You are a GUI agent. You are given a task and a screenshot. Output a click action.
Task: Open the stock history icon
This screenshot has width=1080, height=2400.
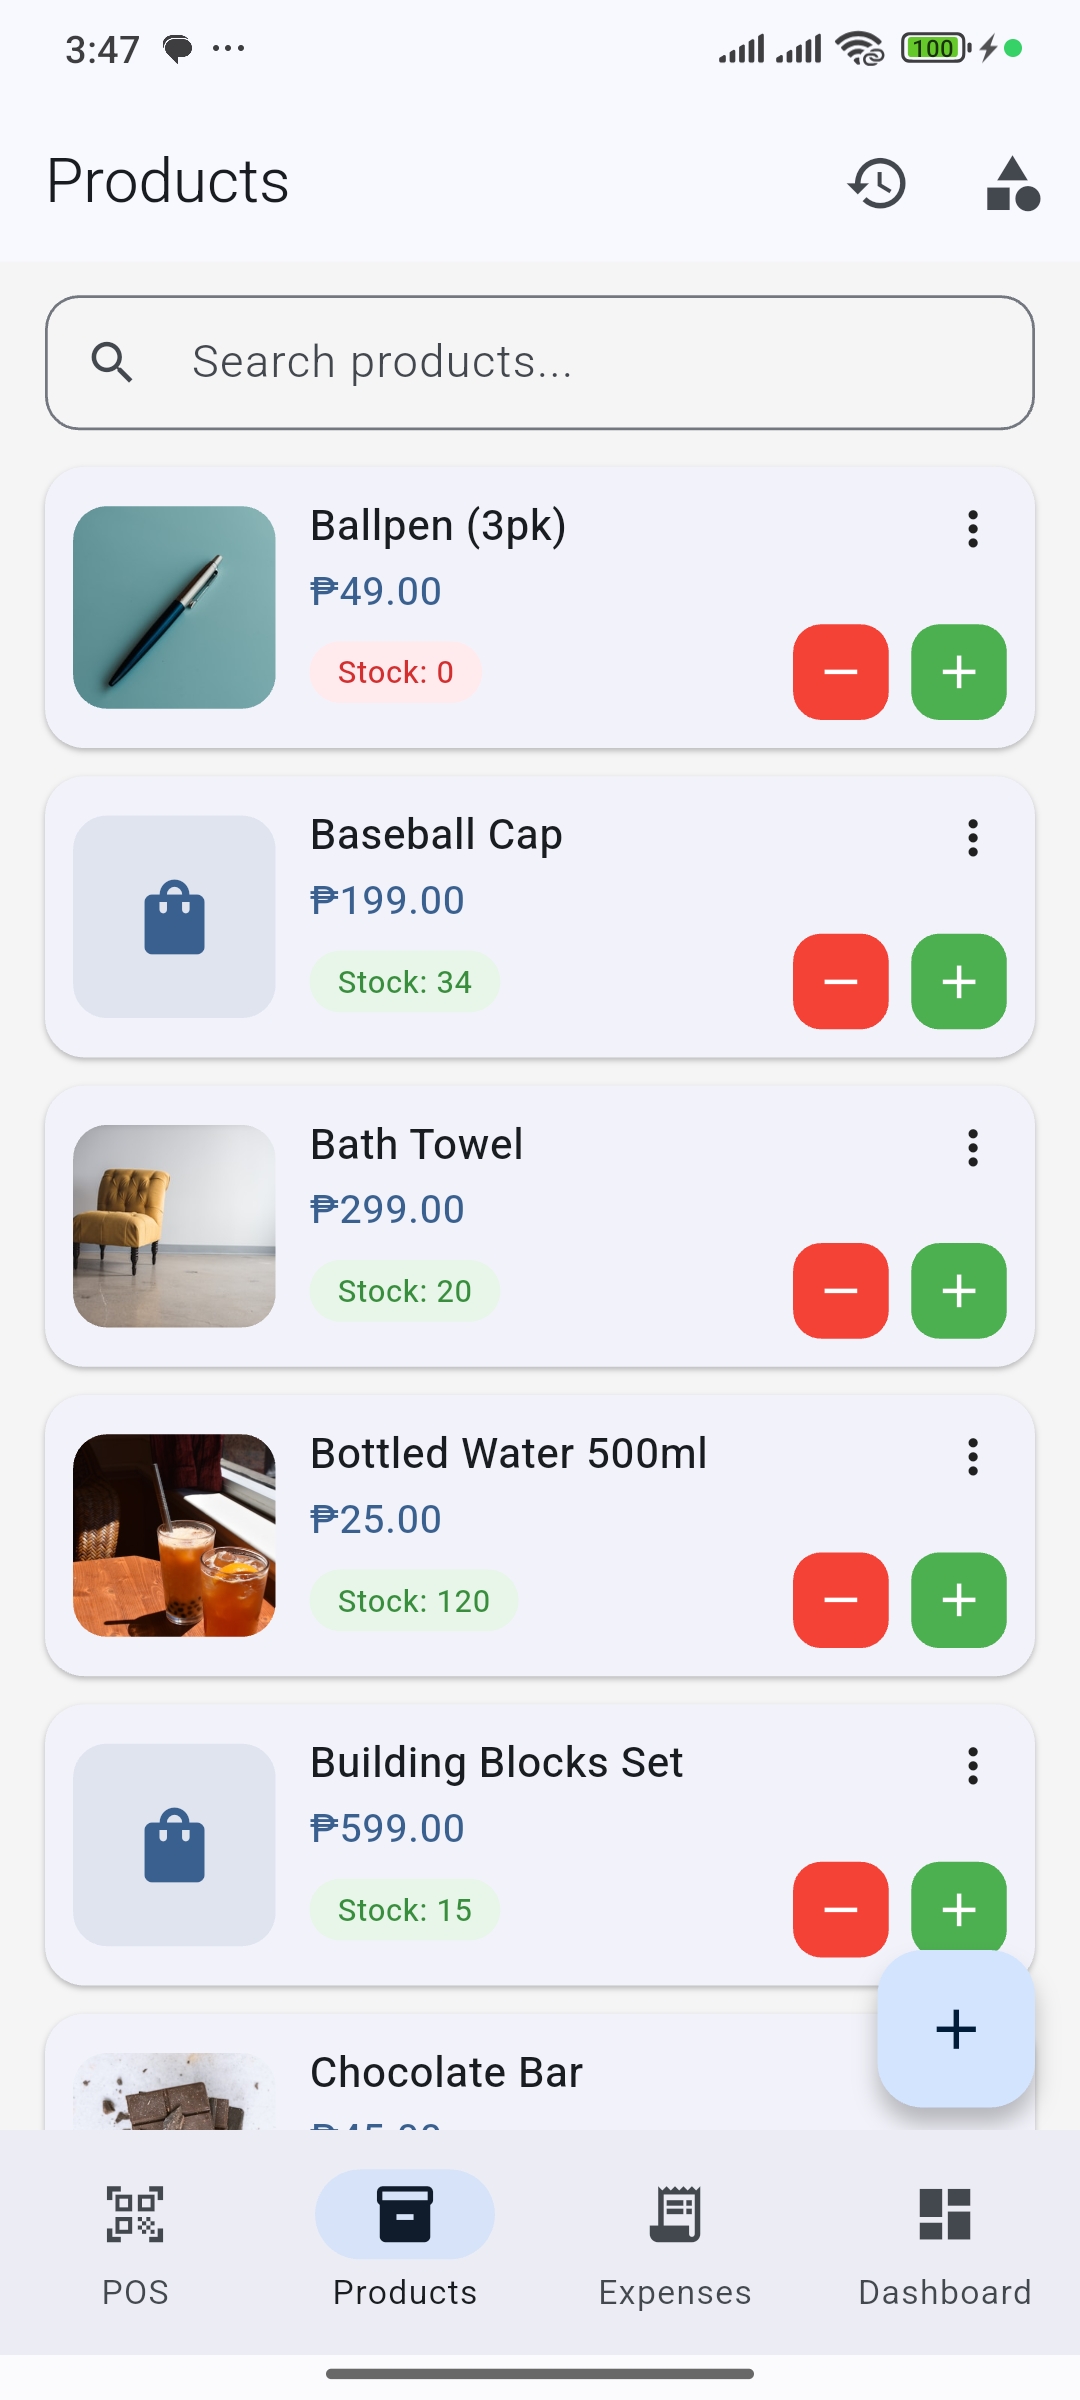click(x=877, y=184)
